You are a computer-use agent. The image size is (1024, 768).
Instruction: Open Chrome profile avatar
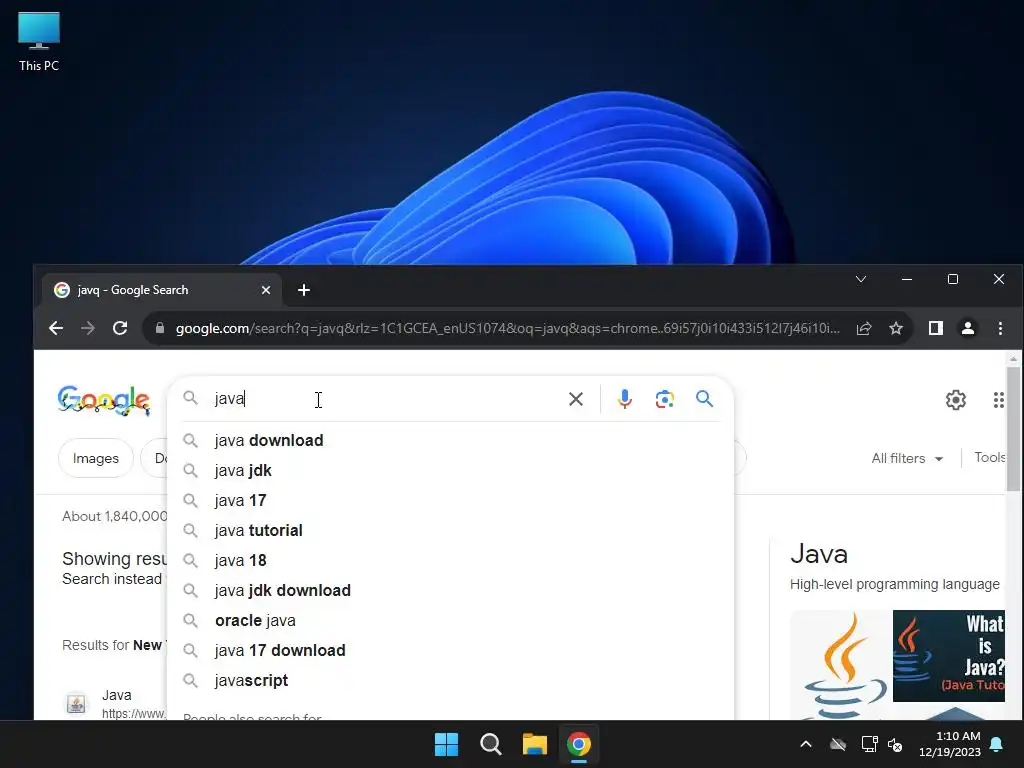(x=968, y=328)
